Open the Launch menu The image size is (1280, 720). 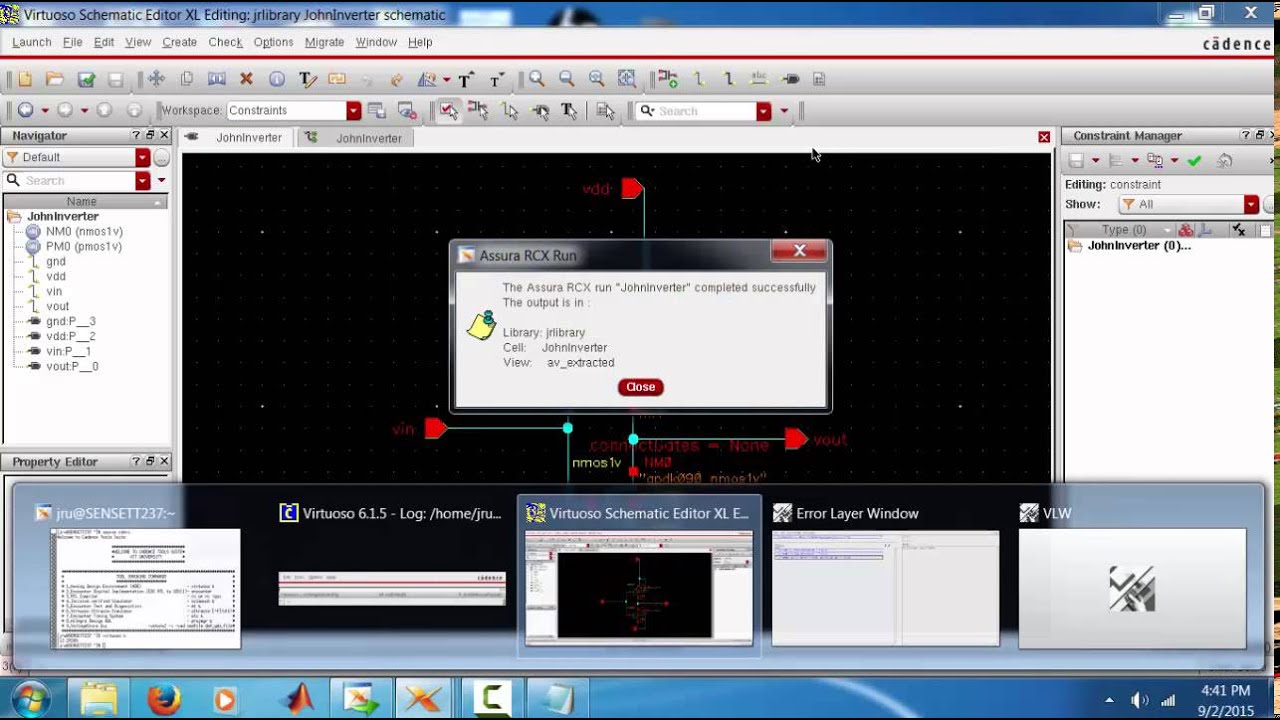[31, 42]
